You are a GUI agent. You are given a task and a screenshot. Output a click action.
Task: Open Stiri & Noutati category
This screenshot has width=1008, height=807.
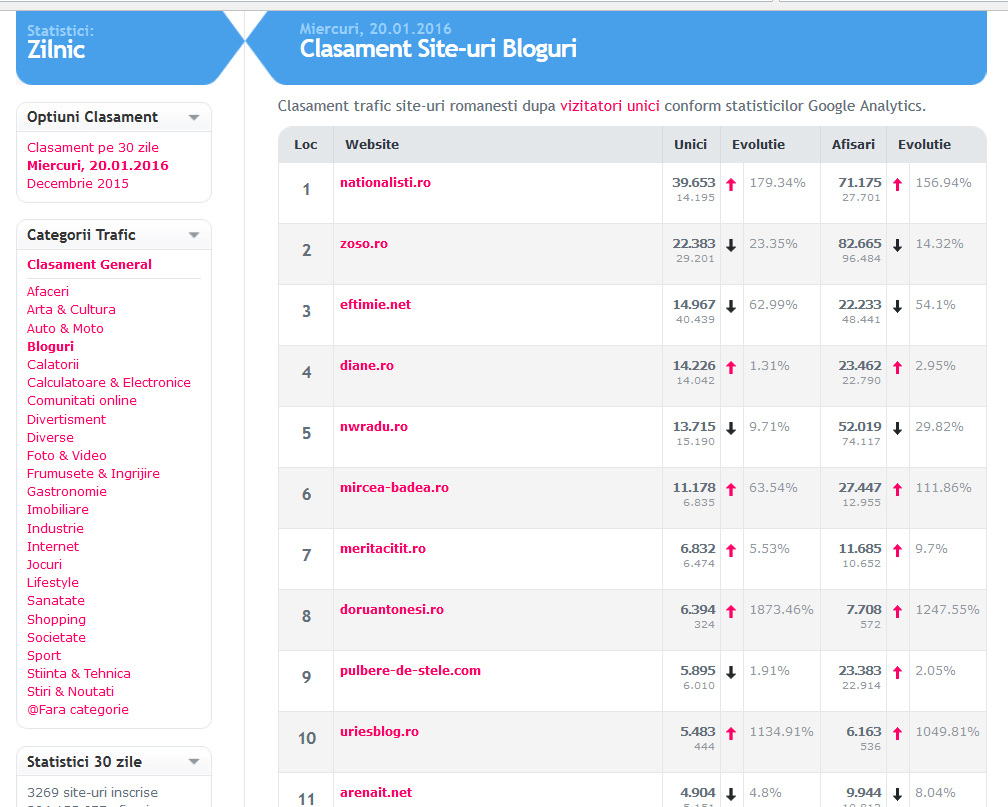point(71,691)
